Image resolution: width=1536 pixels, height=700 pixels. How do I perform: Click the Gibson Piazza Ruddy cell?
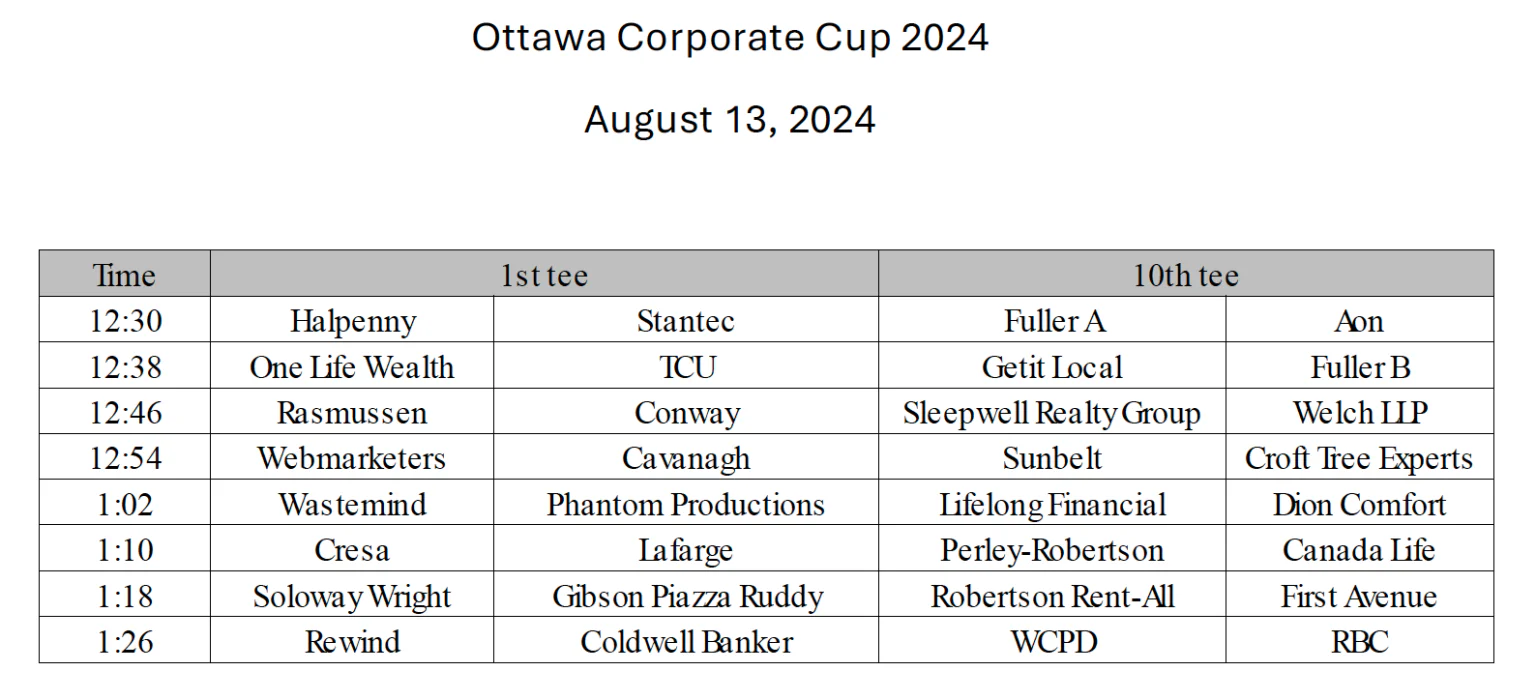coord(685,597)
